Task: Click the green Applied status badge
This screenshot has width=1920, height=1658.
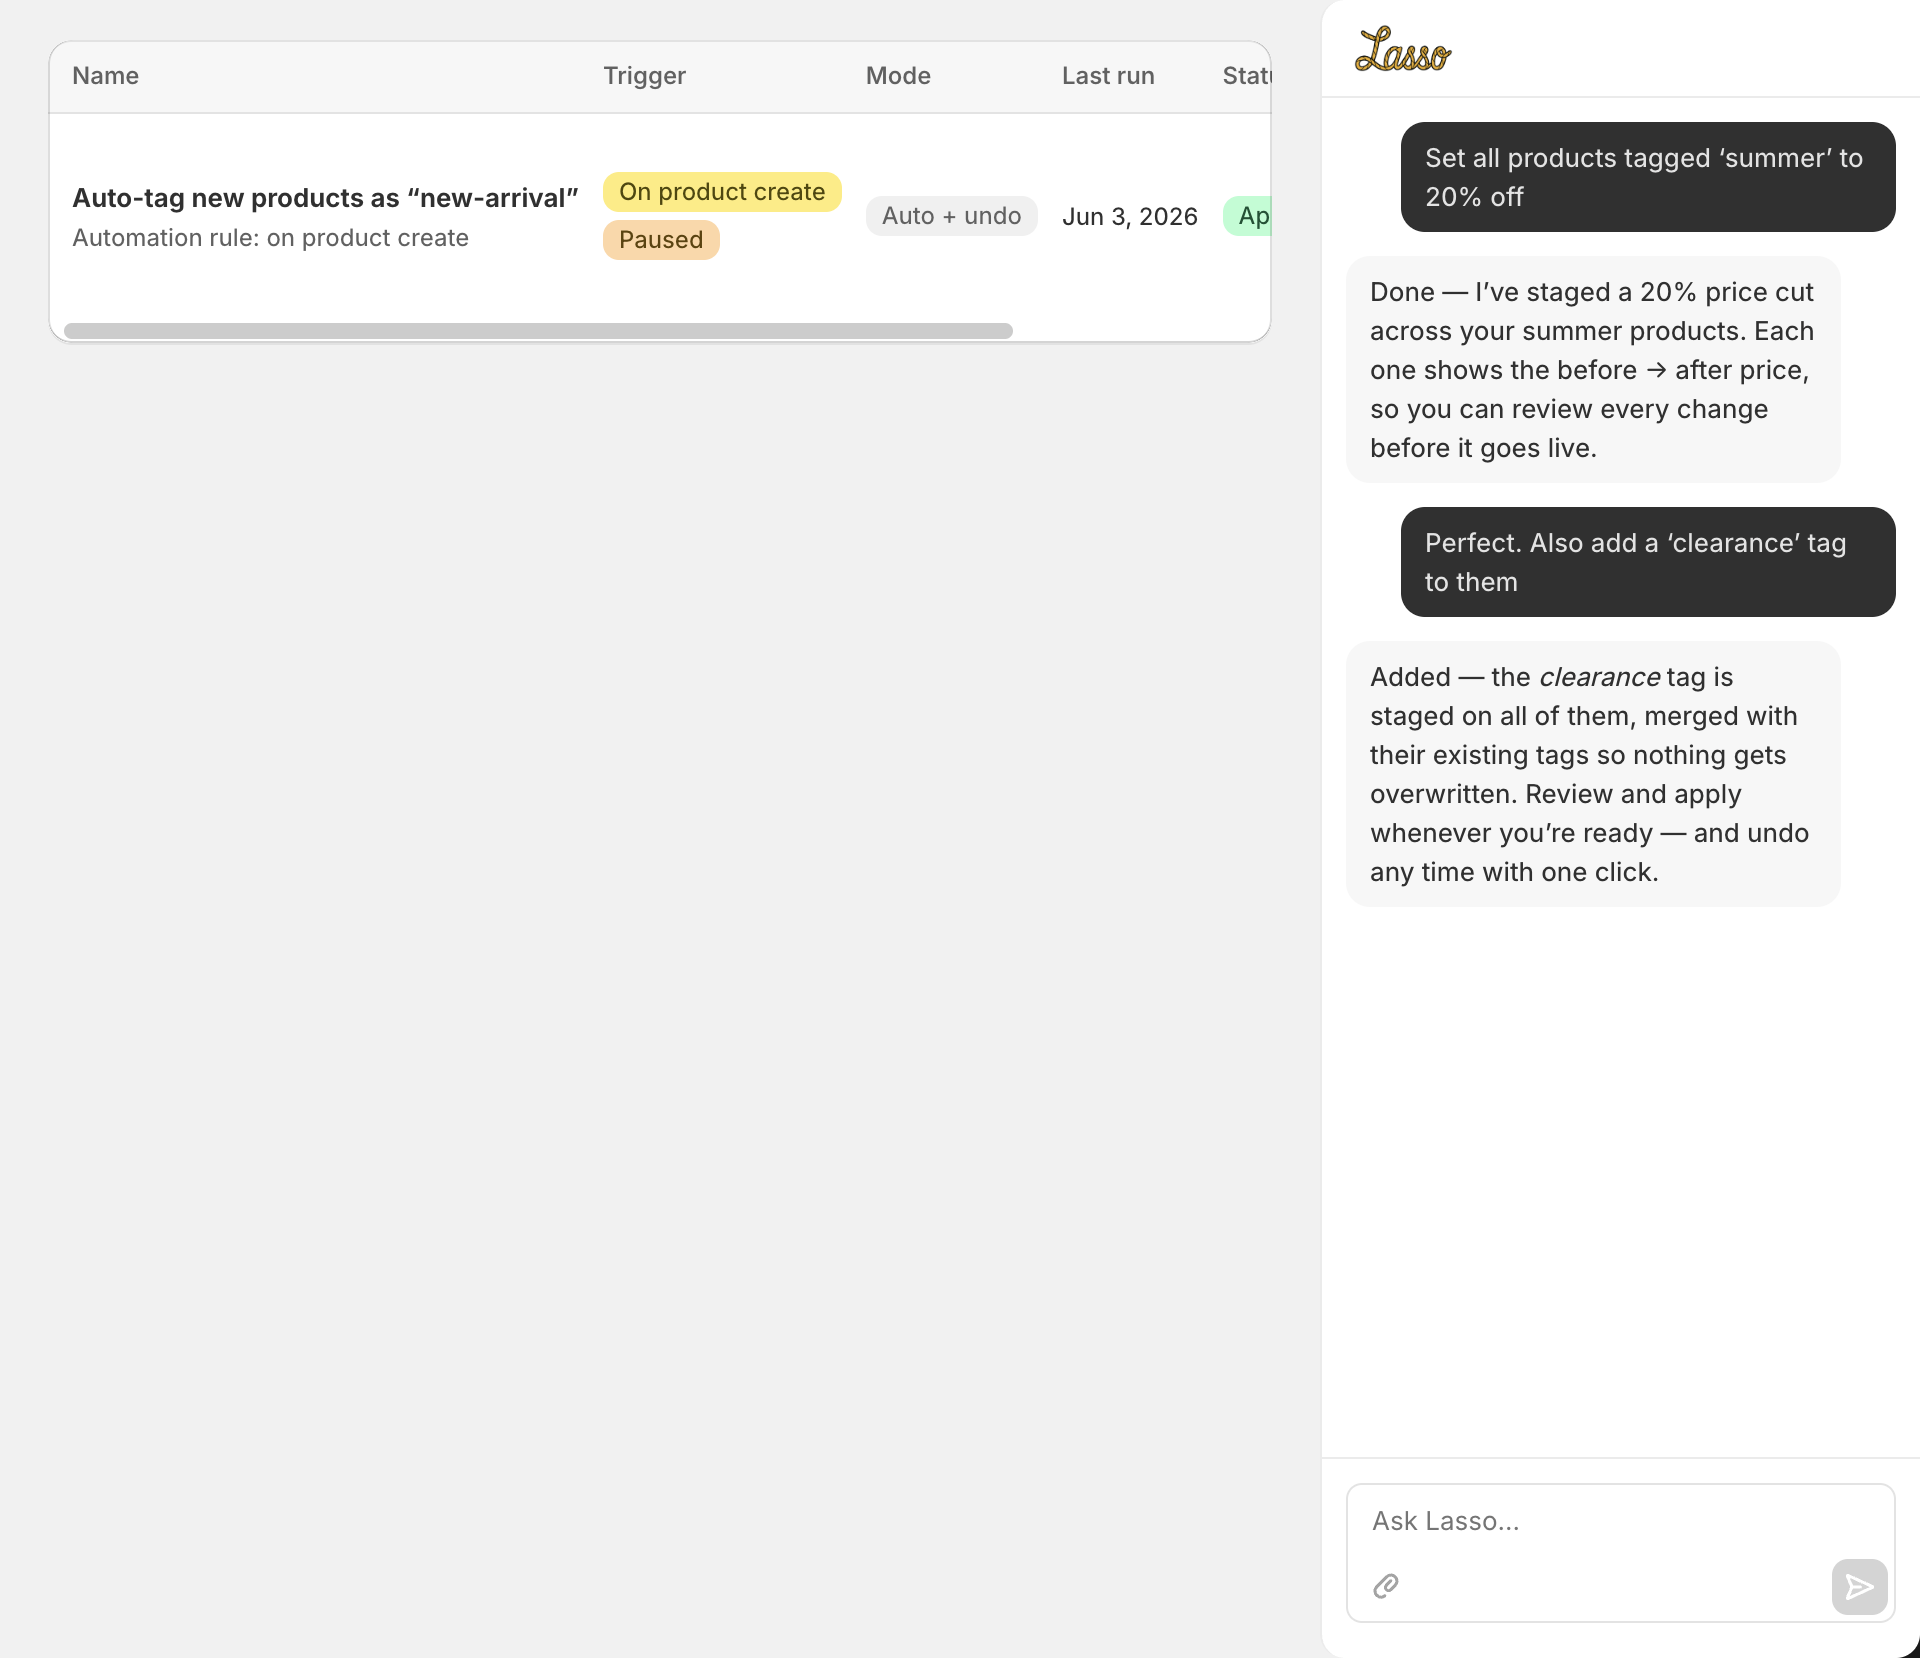Action: pyautogui.click(x=1247, y=216)
